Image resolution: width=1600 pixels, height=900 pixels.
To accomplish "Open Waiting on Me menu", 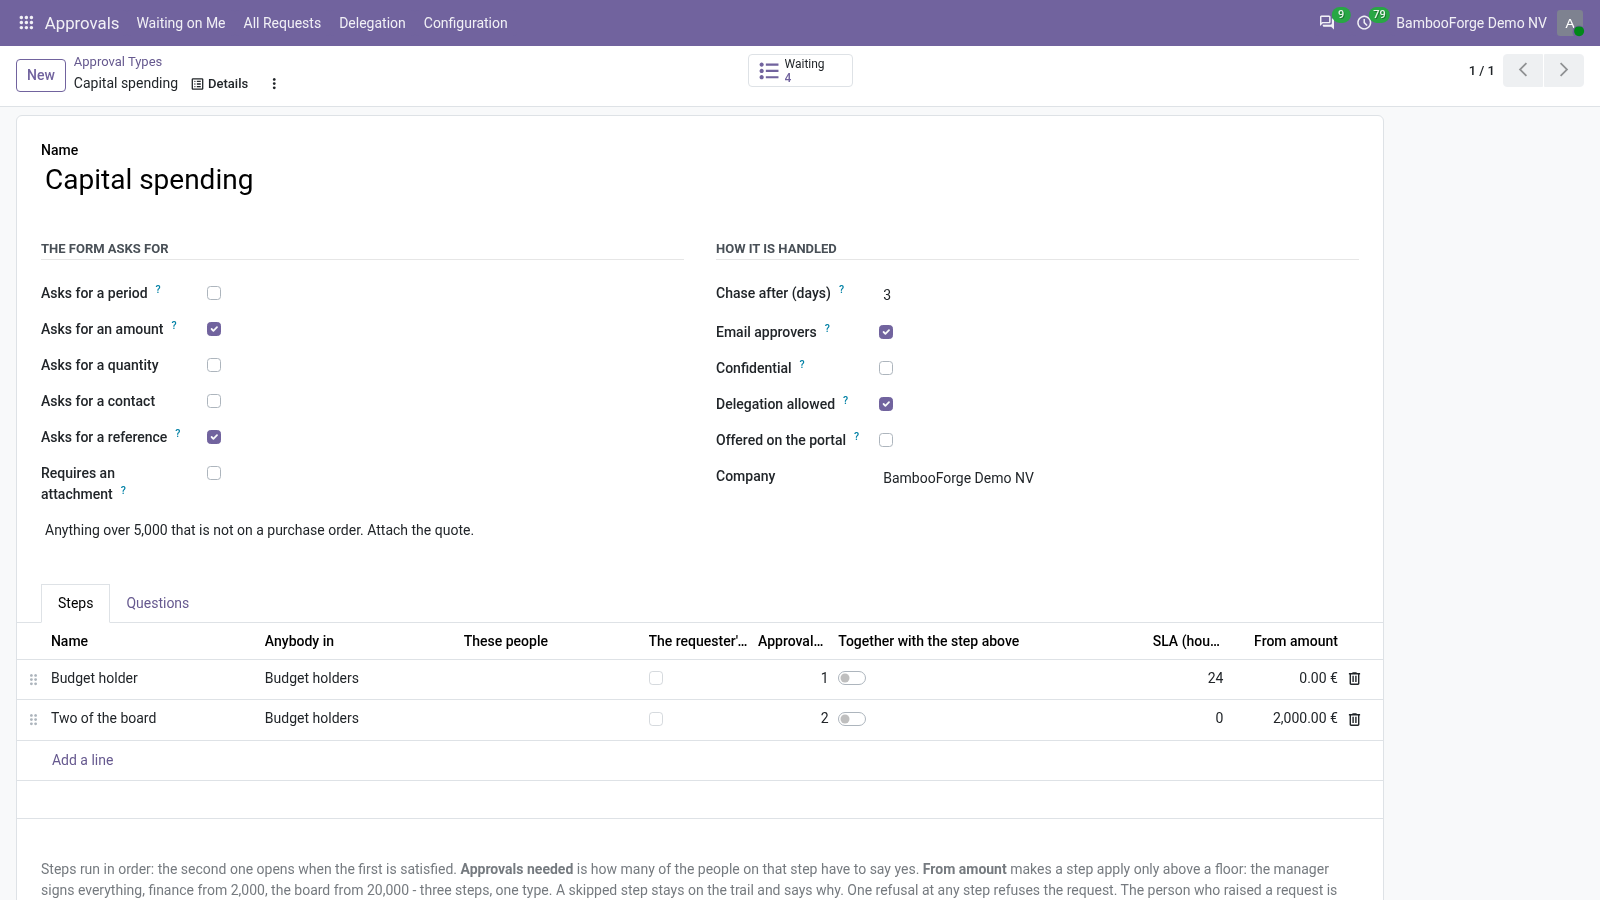I will coord(181,23).
